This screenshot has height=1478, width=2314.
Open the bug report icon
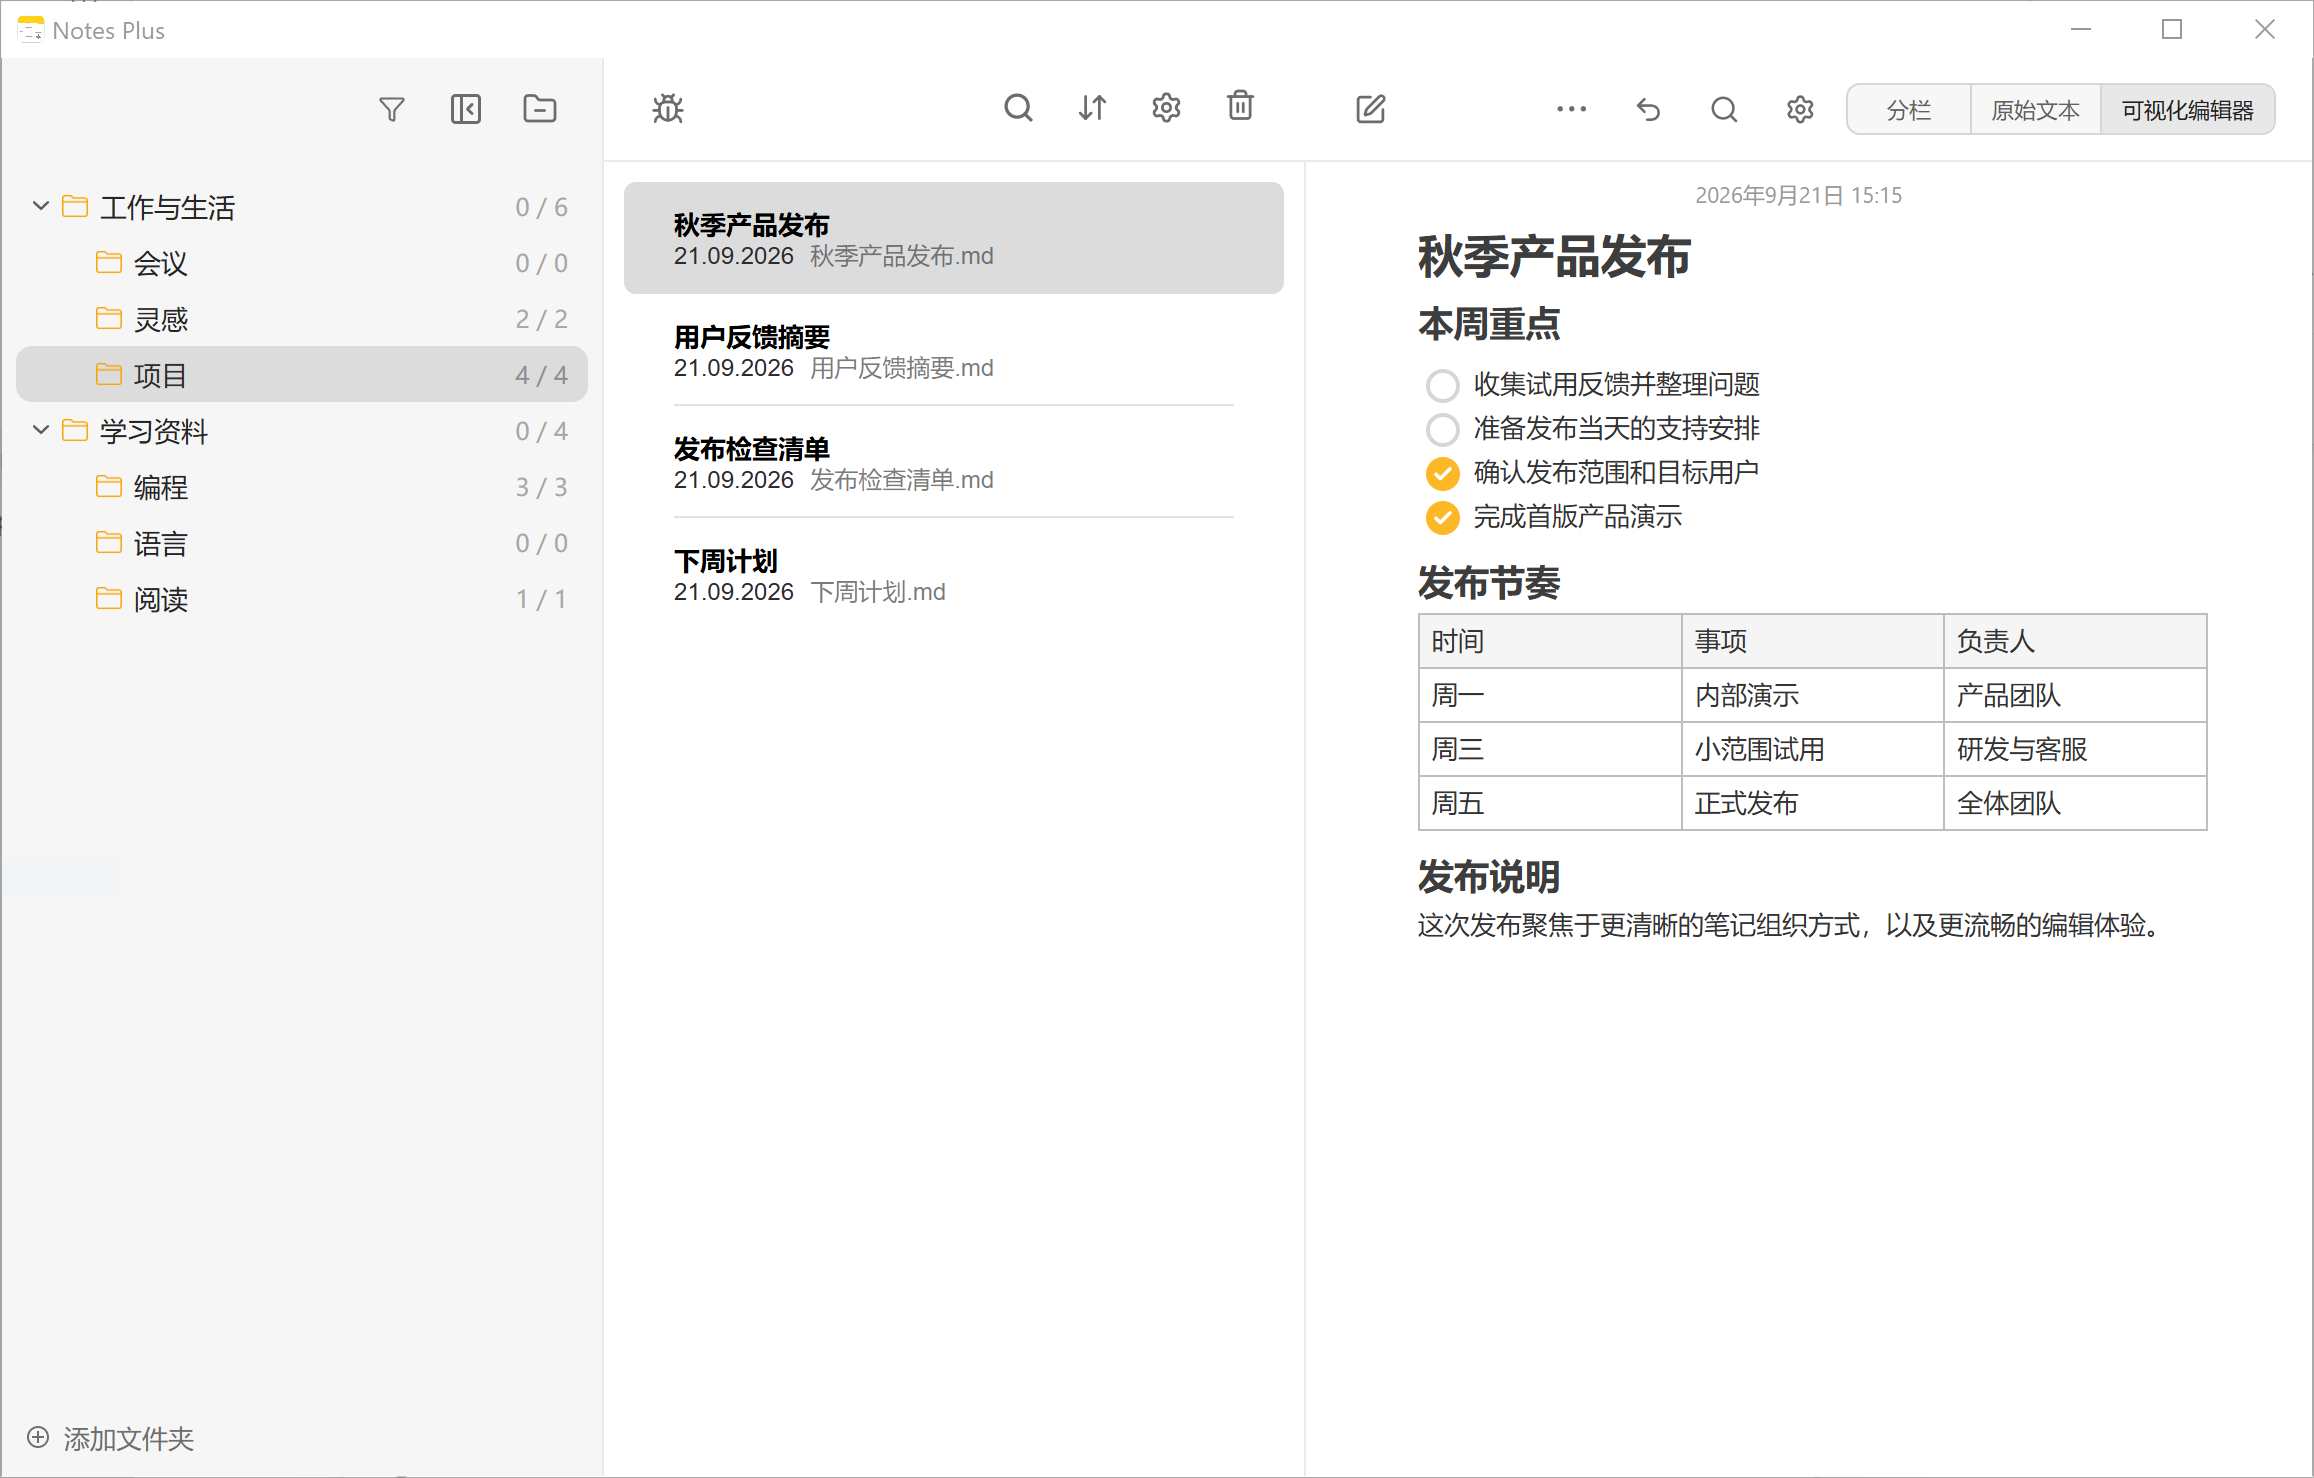(x=668, y=108)
